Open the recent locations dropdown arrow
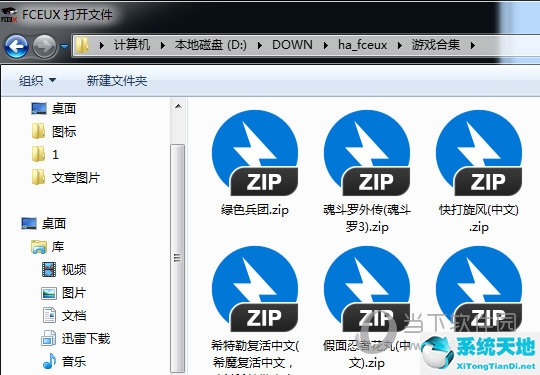The width and height of the screenshot is (540, 375). [64, 46]
